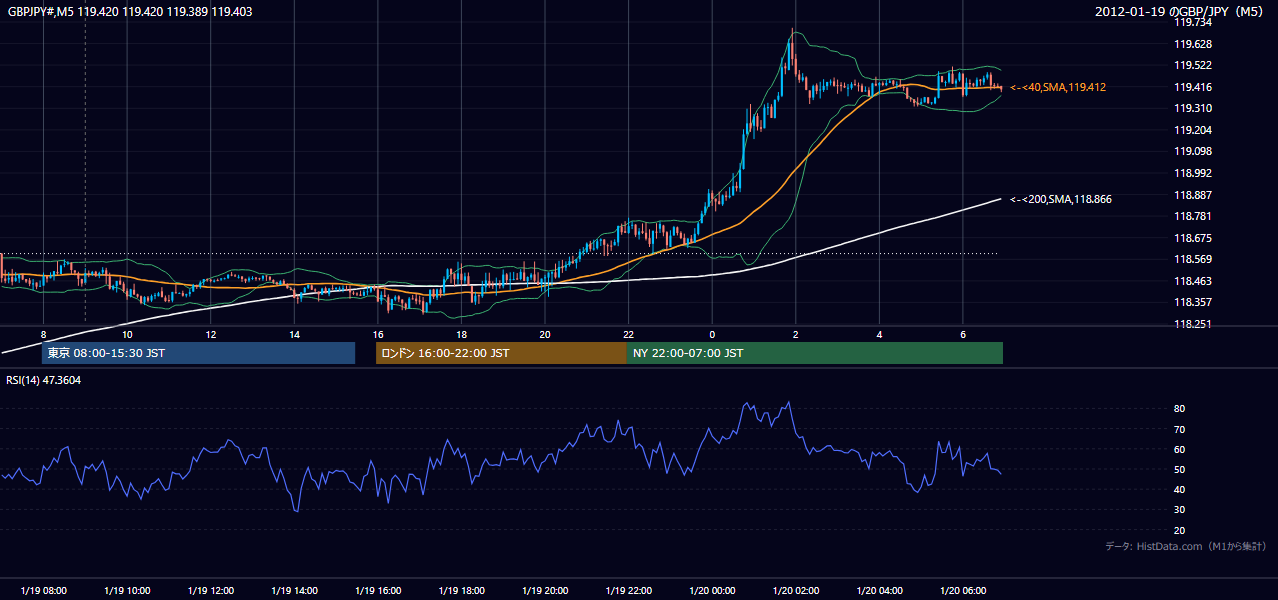Click the 1/19 16:00 time axis label
The height and width of the screenshot is (600, 1278).
pos(378,591)
